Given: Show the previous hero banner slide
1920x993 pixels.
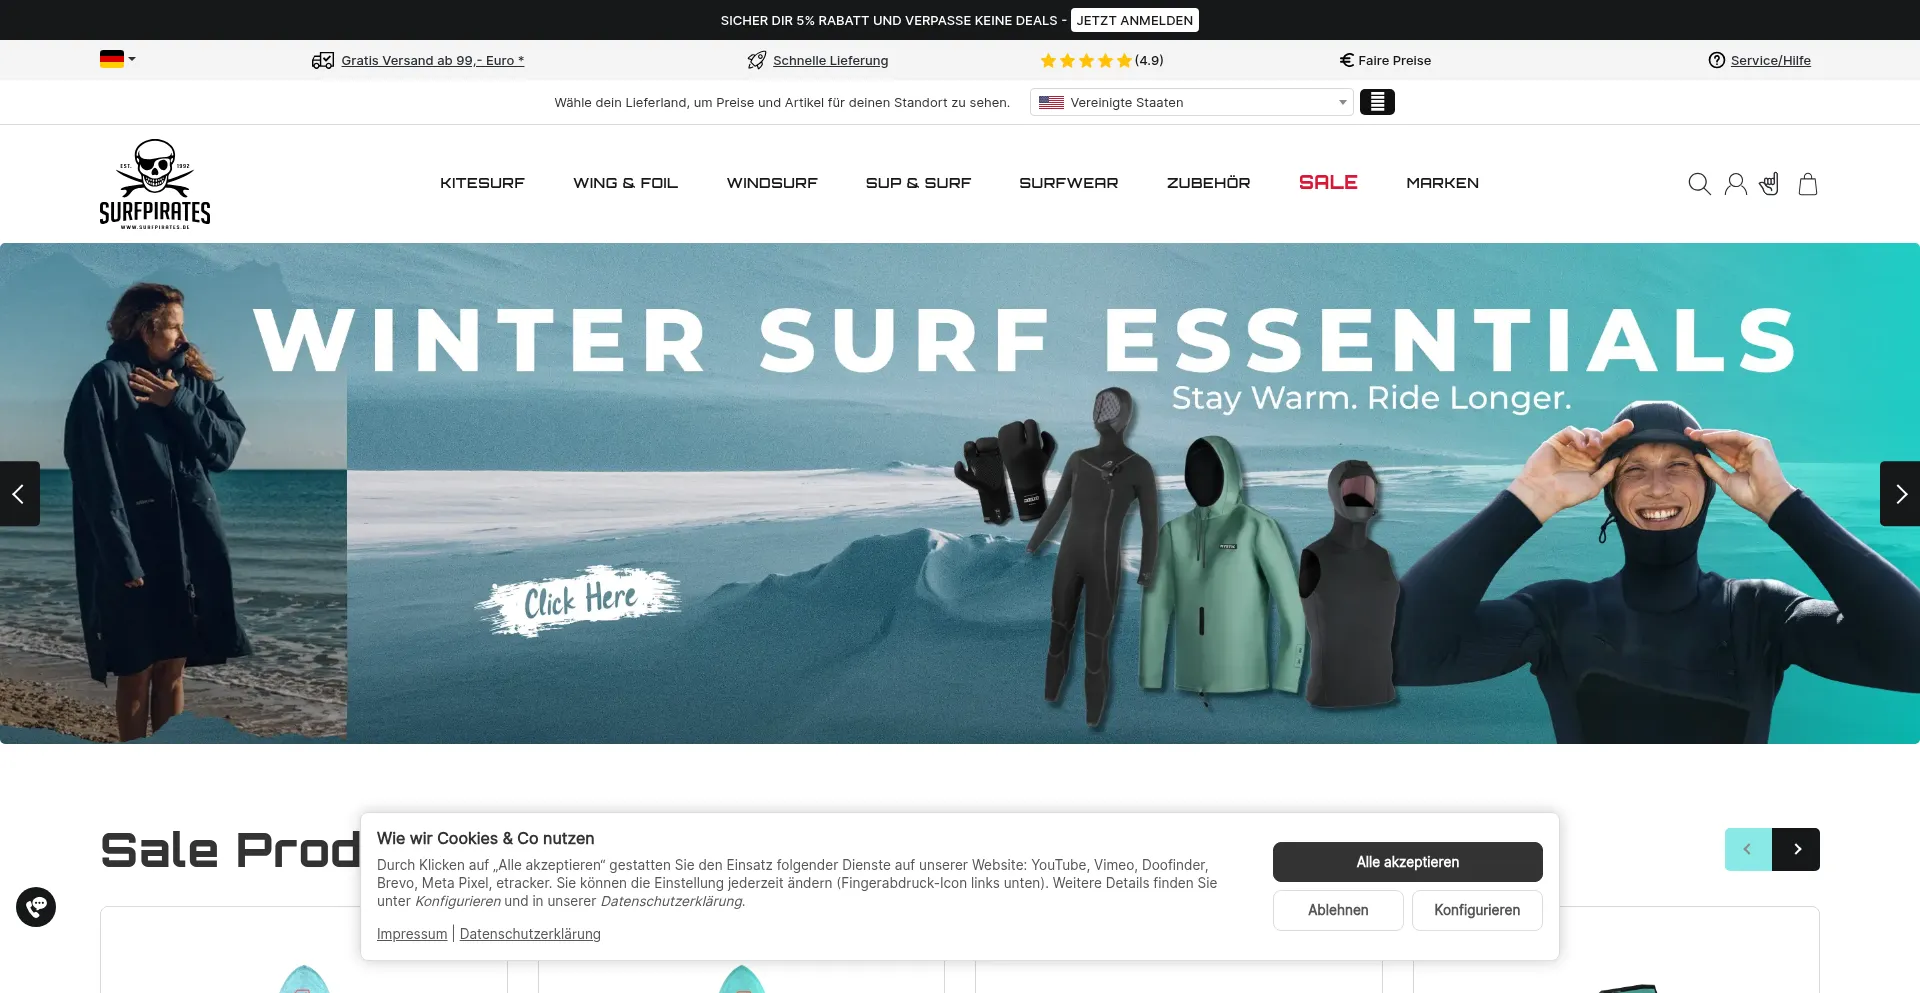Looking at the screenshot, I should [x=19, y=494].
